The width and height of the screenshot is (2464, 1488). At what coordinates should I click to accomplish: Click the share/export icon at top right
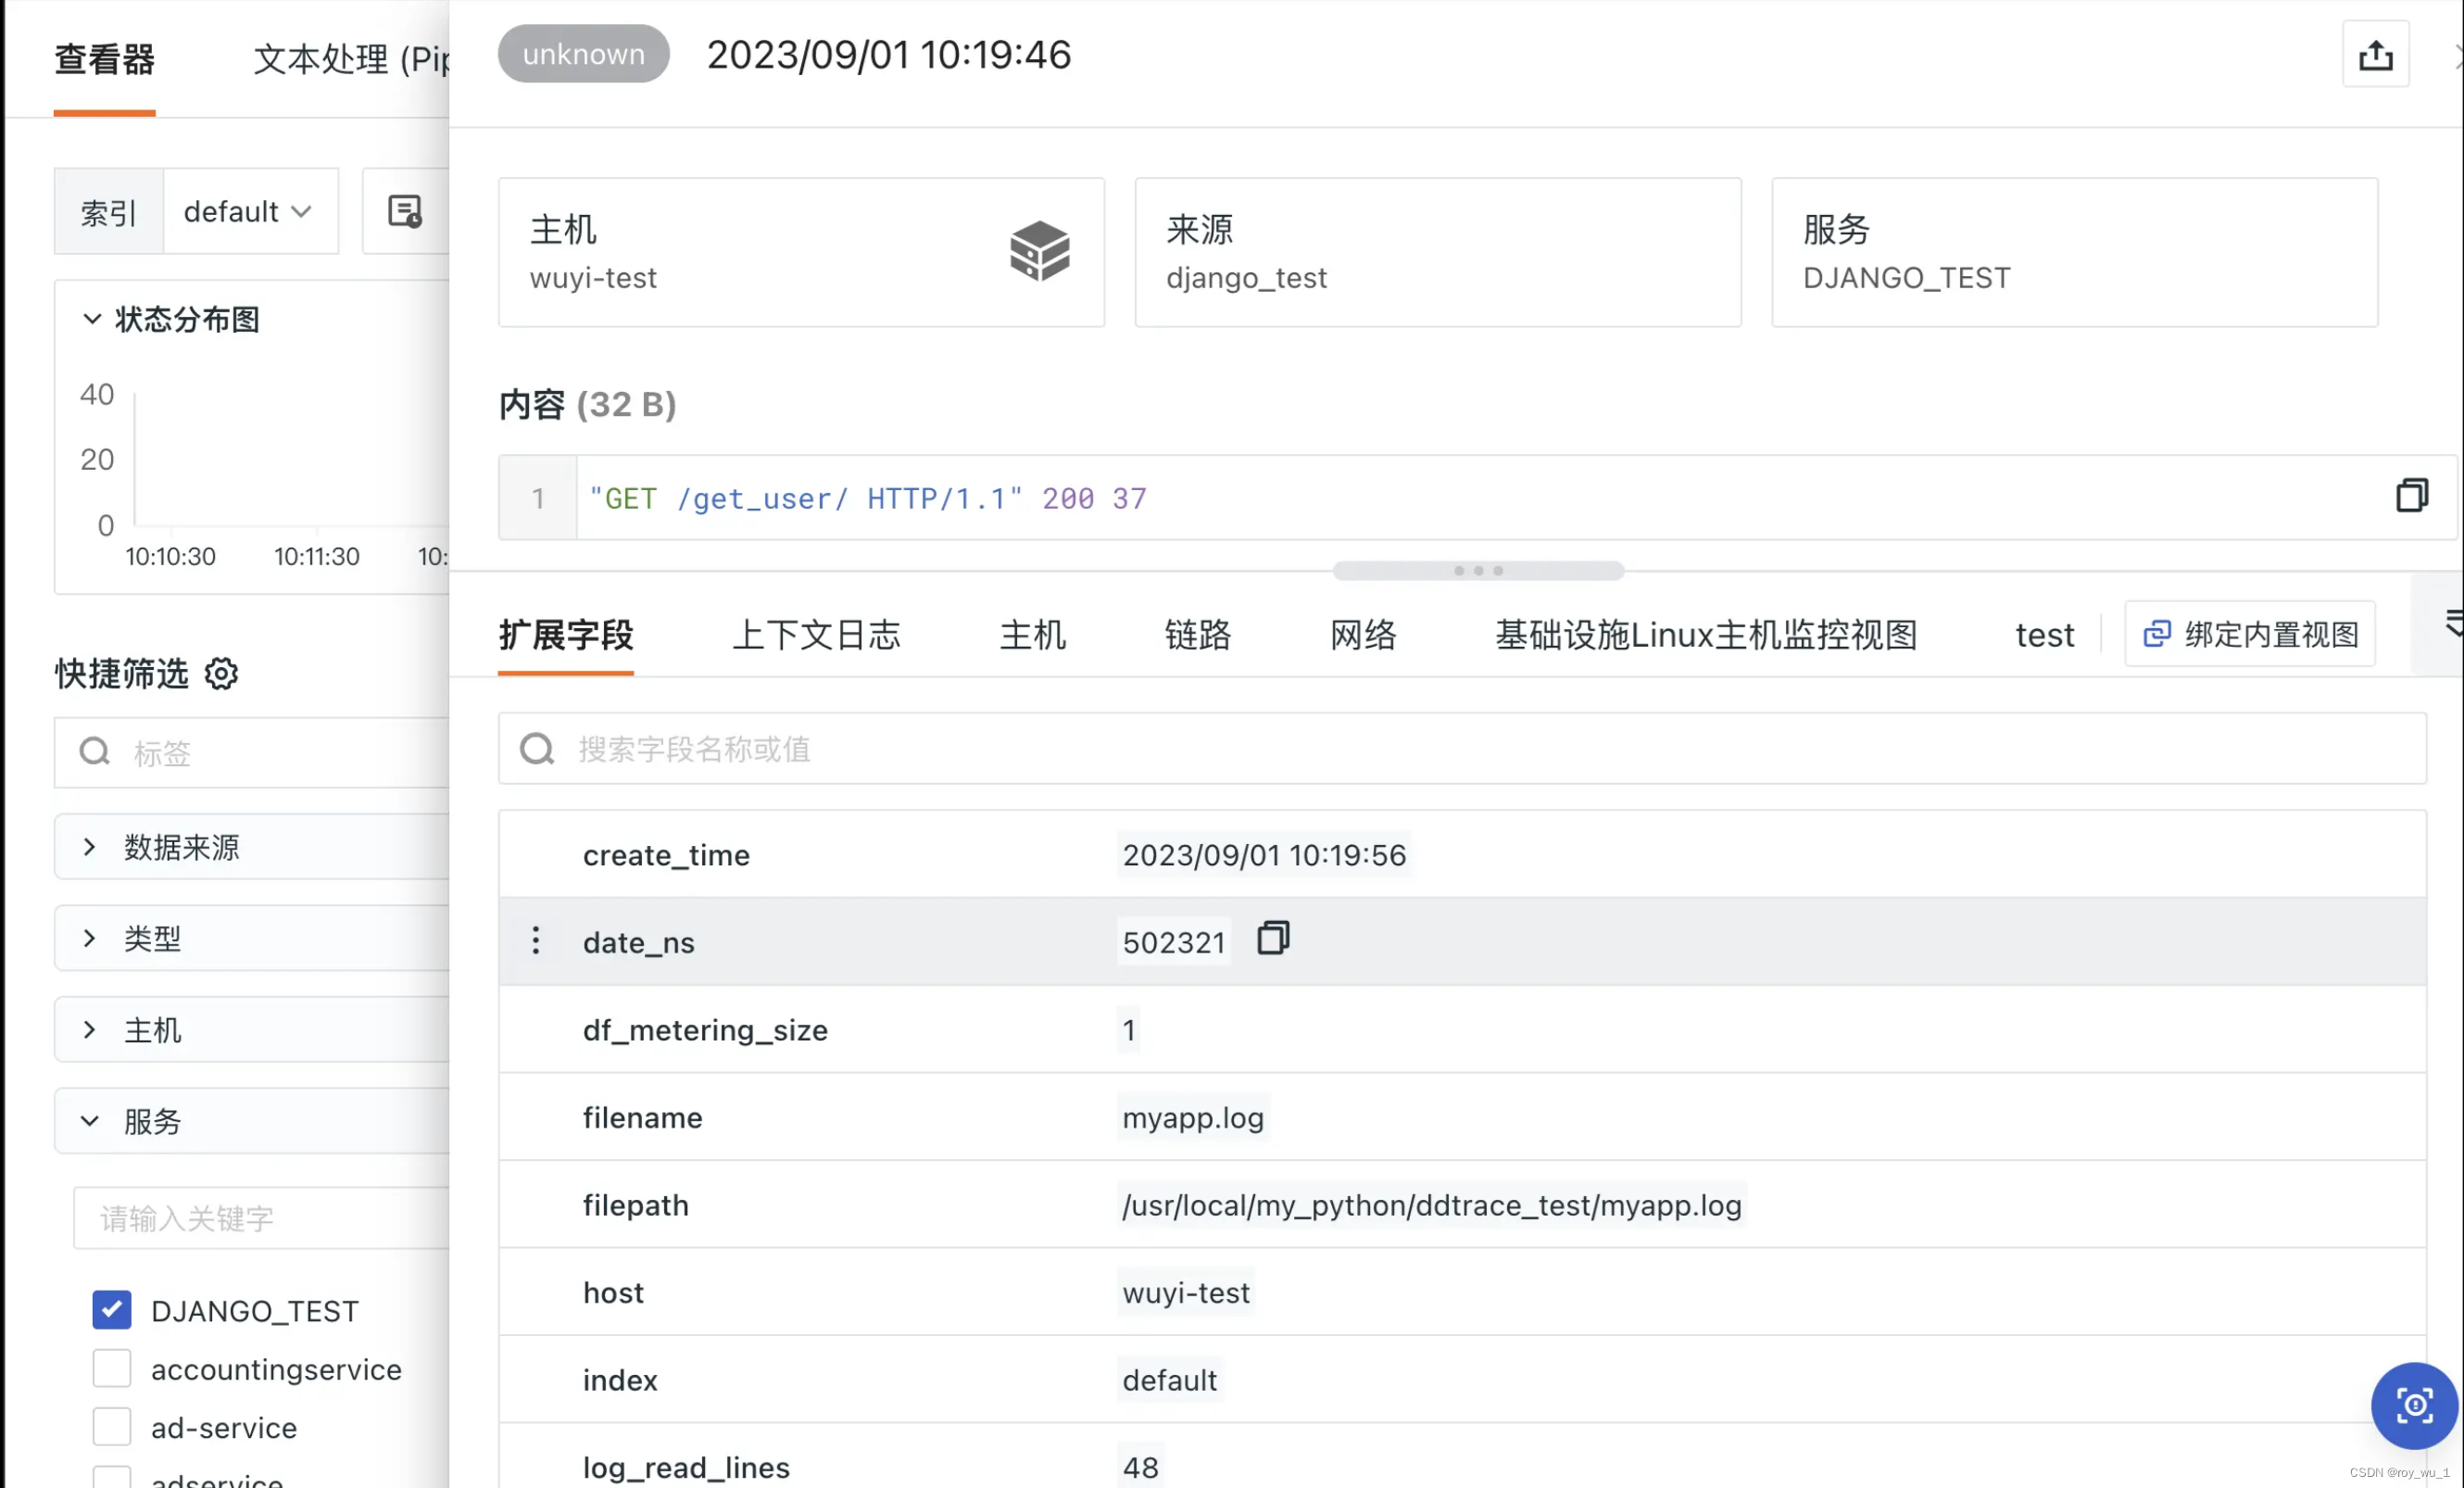2377,54
